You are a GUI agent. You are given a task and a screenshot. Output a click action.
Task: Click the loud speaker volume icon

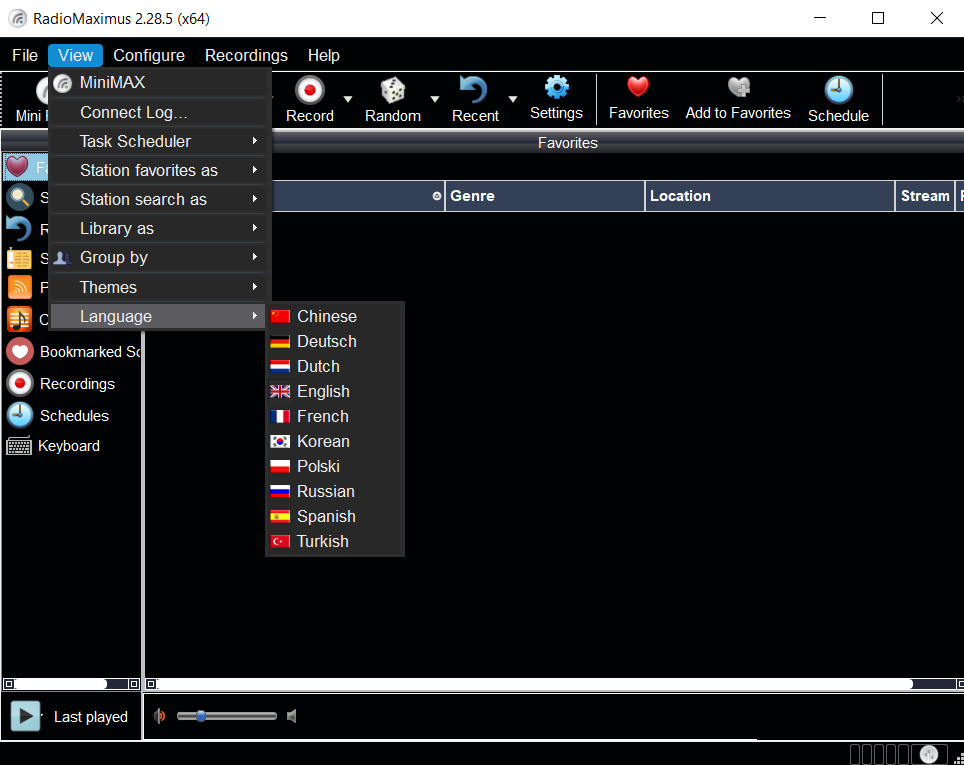pyautogui.click(x=159, y=716)
